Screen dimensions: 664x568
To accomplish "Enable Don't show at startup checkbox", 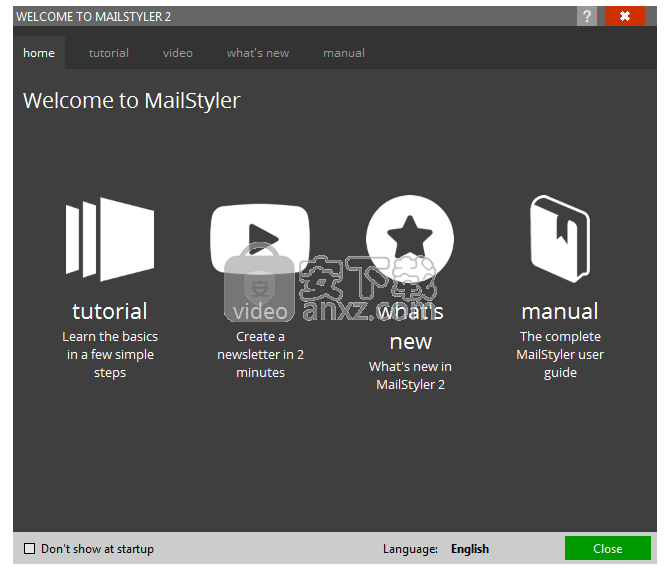I will tap(30, 549).
